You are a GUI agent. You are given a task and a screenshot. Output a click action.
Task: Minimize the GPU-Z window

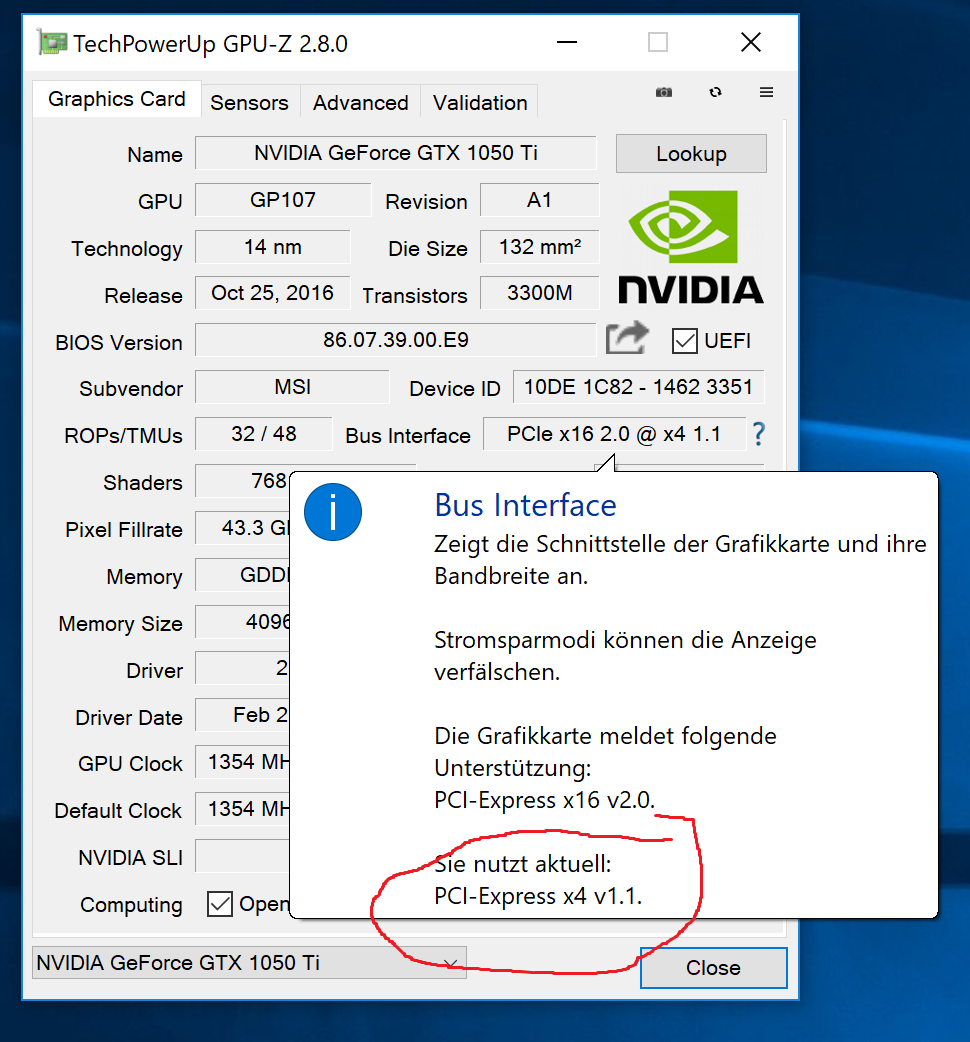(x=567, y=43)
